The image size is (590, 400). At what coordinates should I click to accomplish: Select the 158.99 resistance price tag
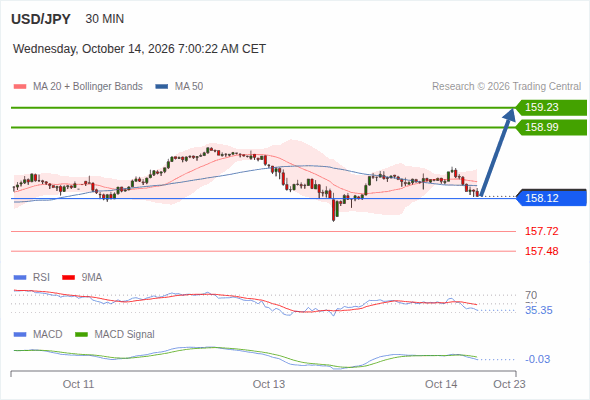[x=551, y=127]
